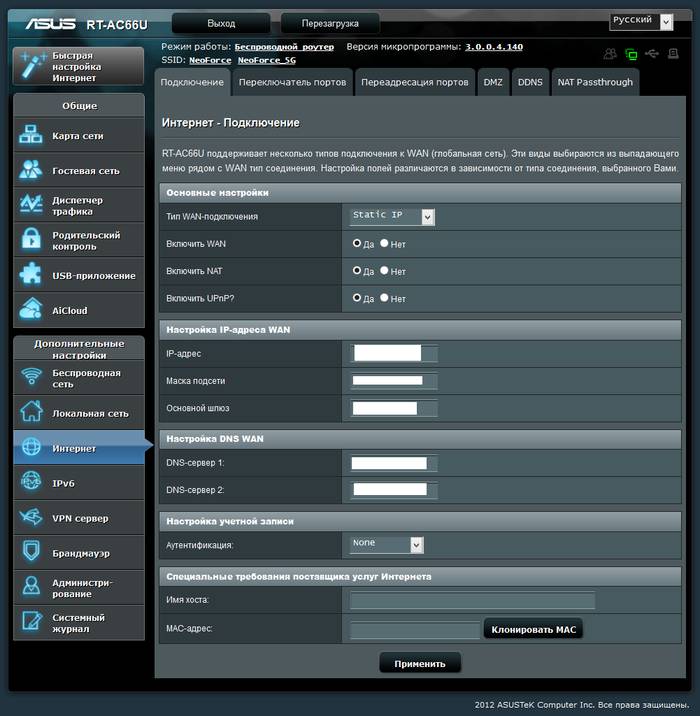Open Traffic Manager (Диспетчер трафика) icon

(x=31, y=205)
